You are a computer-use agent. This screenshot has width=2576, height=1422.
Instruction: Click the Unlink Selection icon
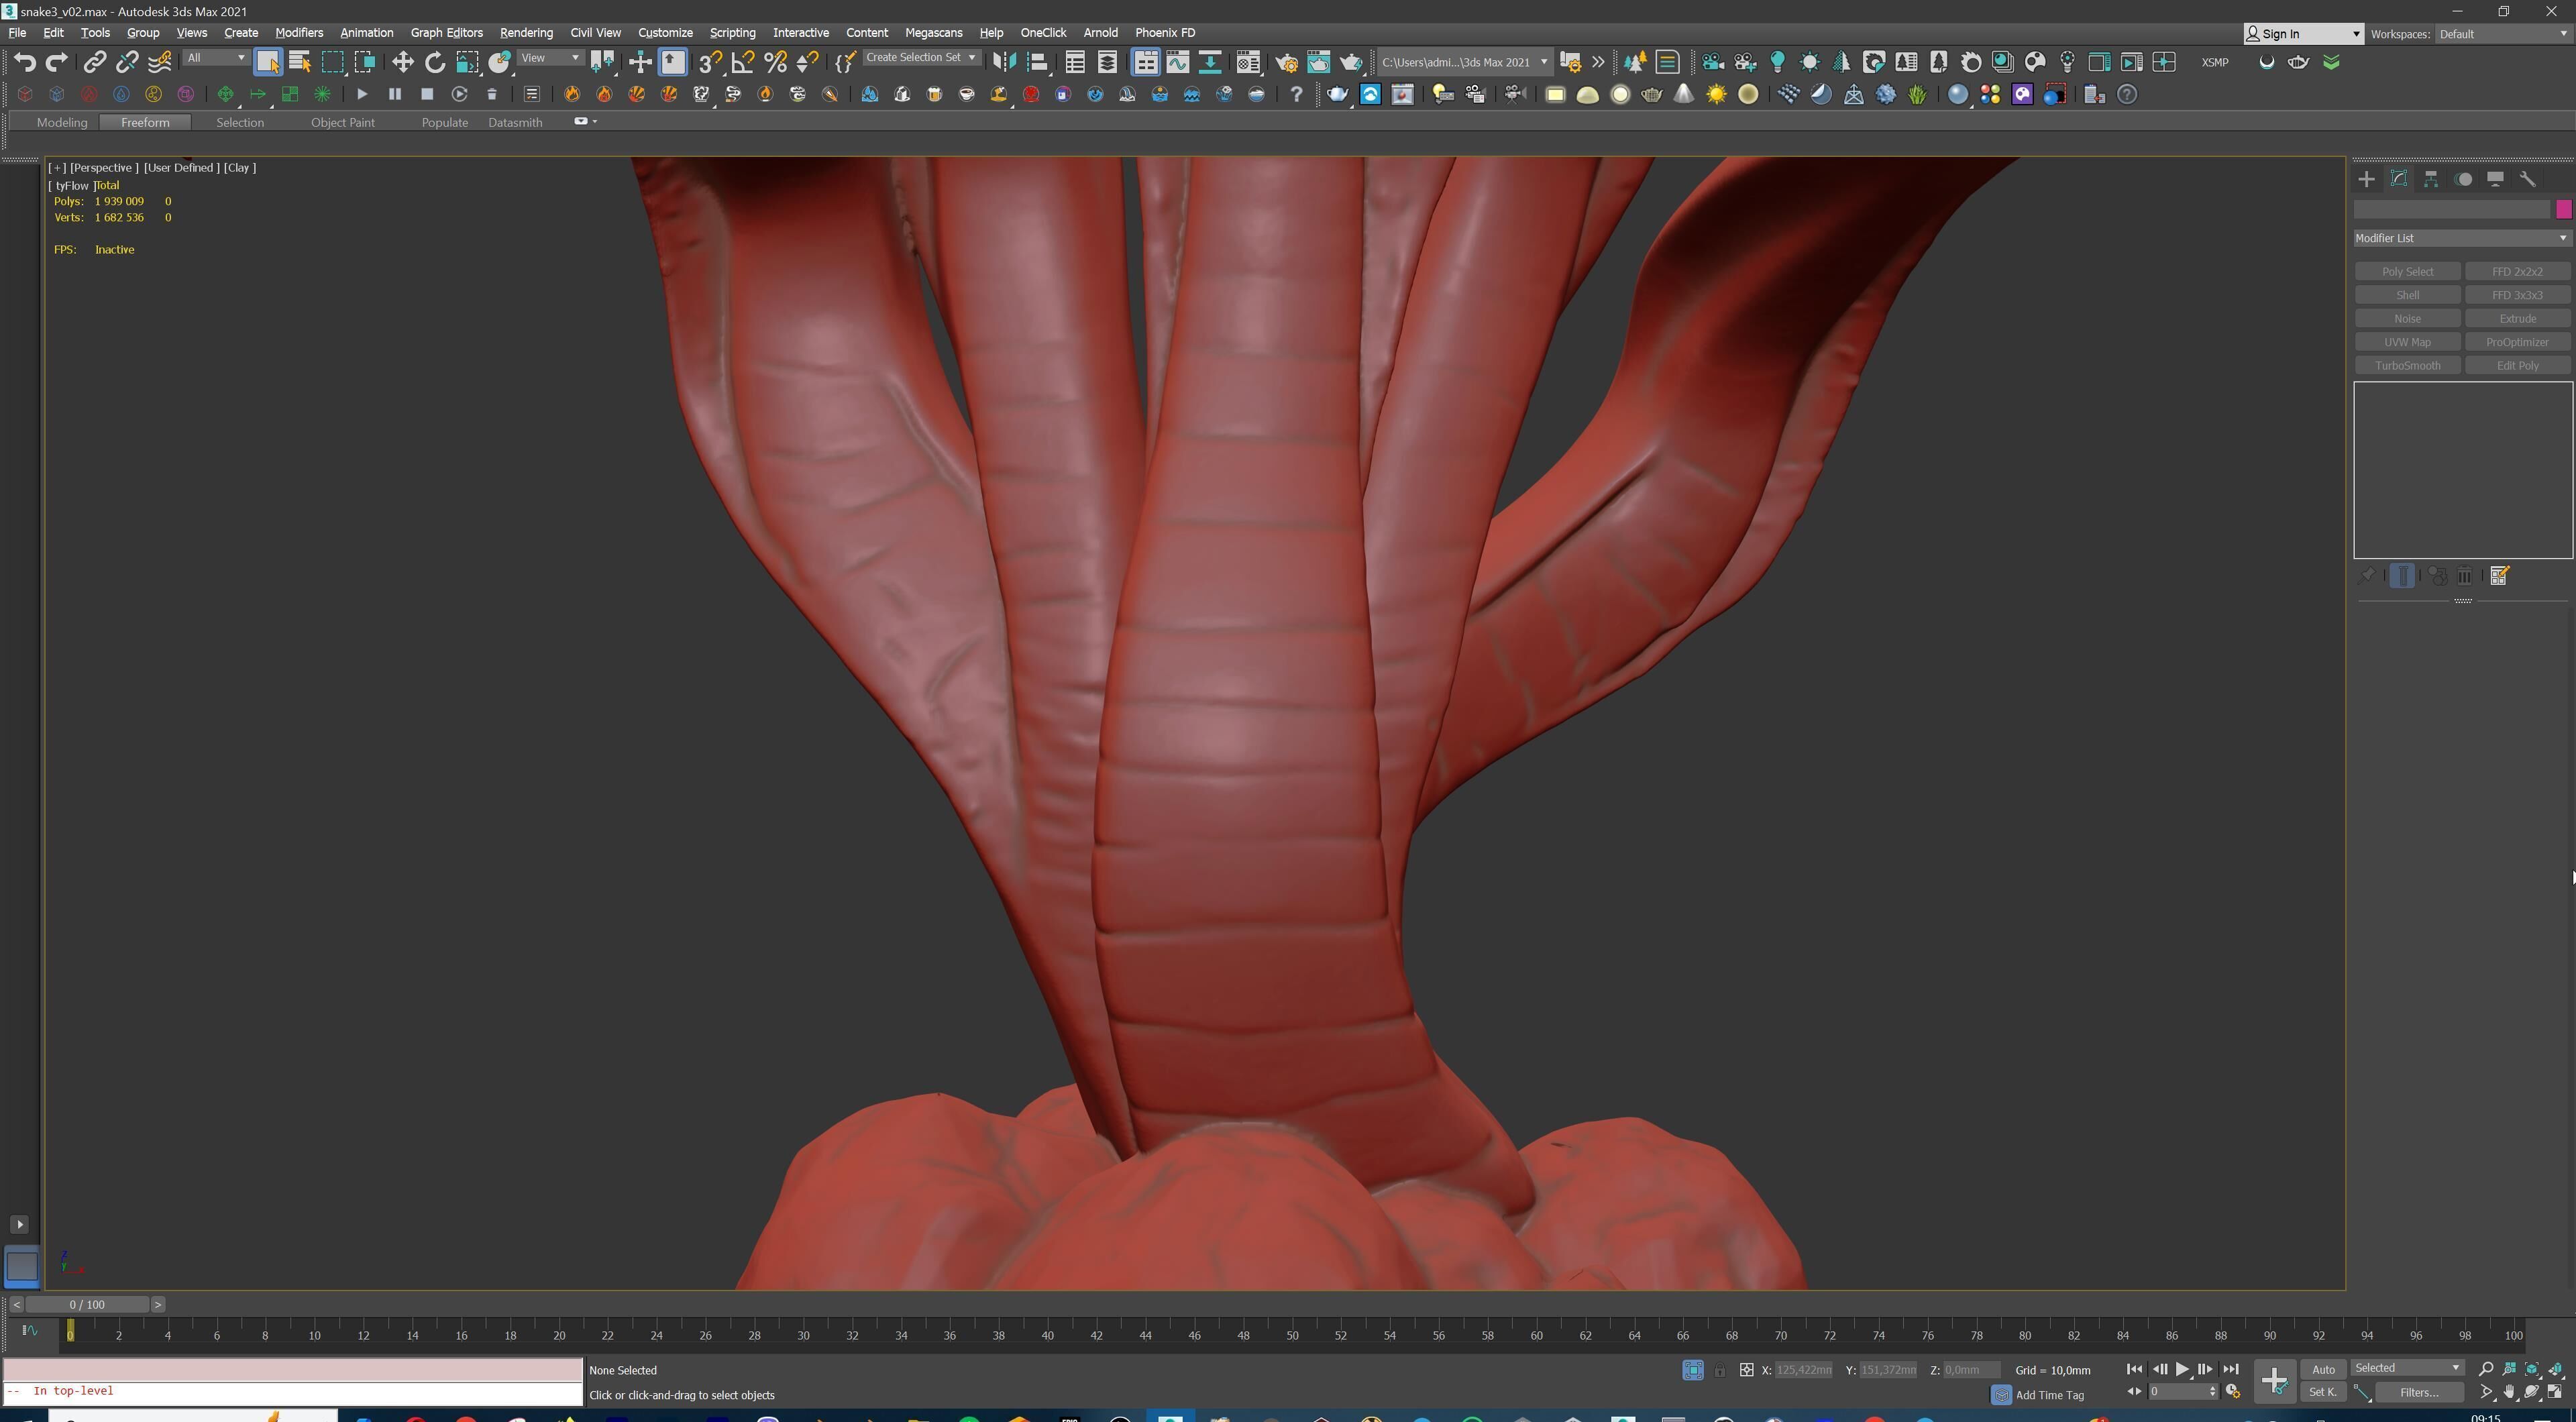[126, 62]
